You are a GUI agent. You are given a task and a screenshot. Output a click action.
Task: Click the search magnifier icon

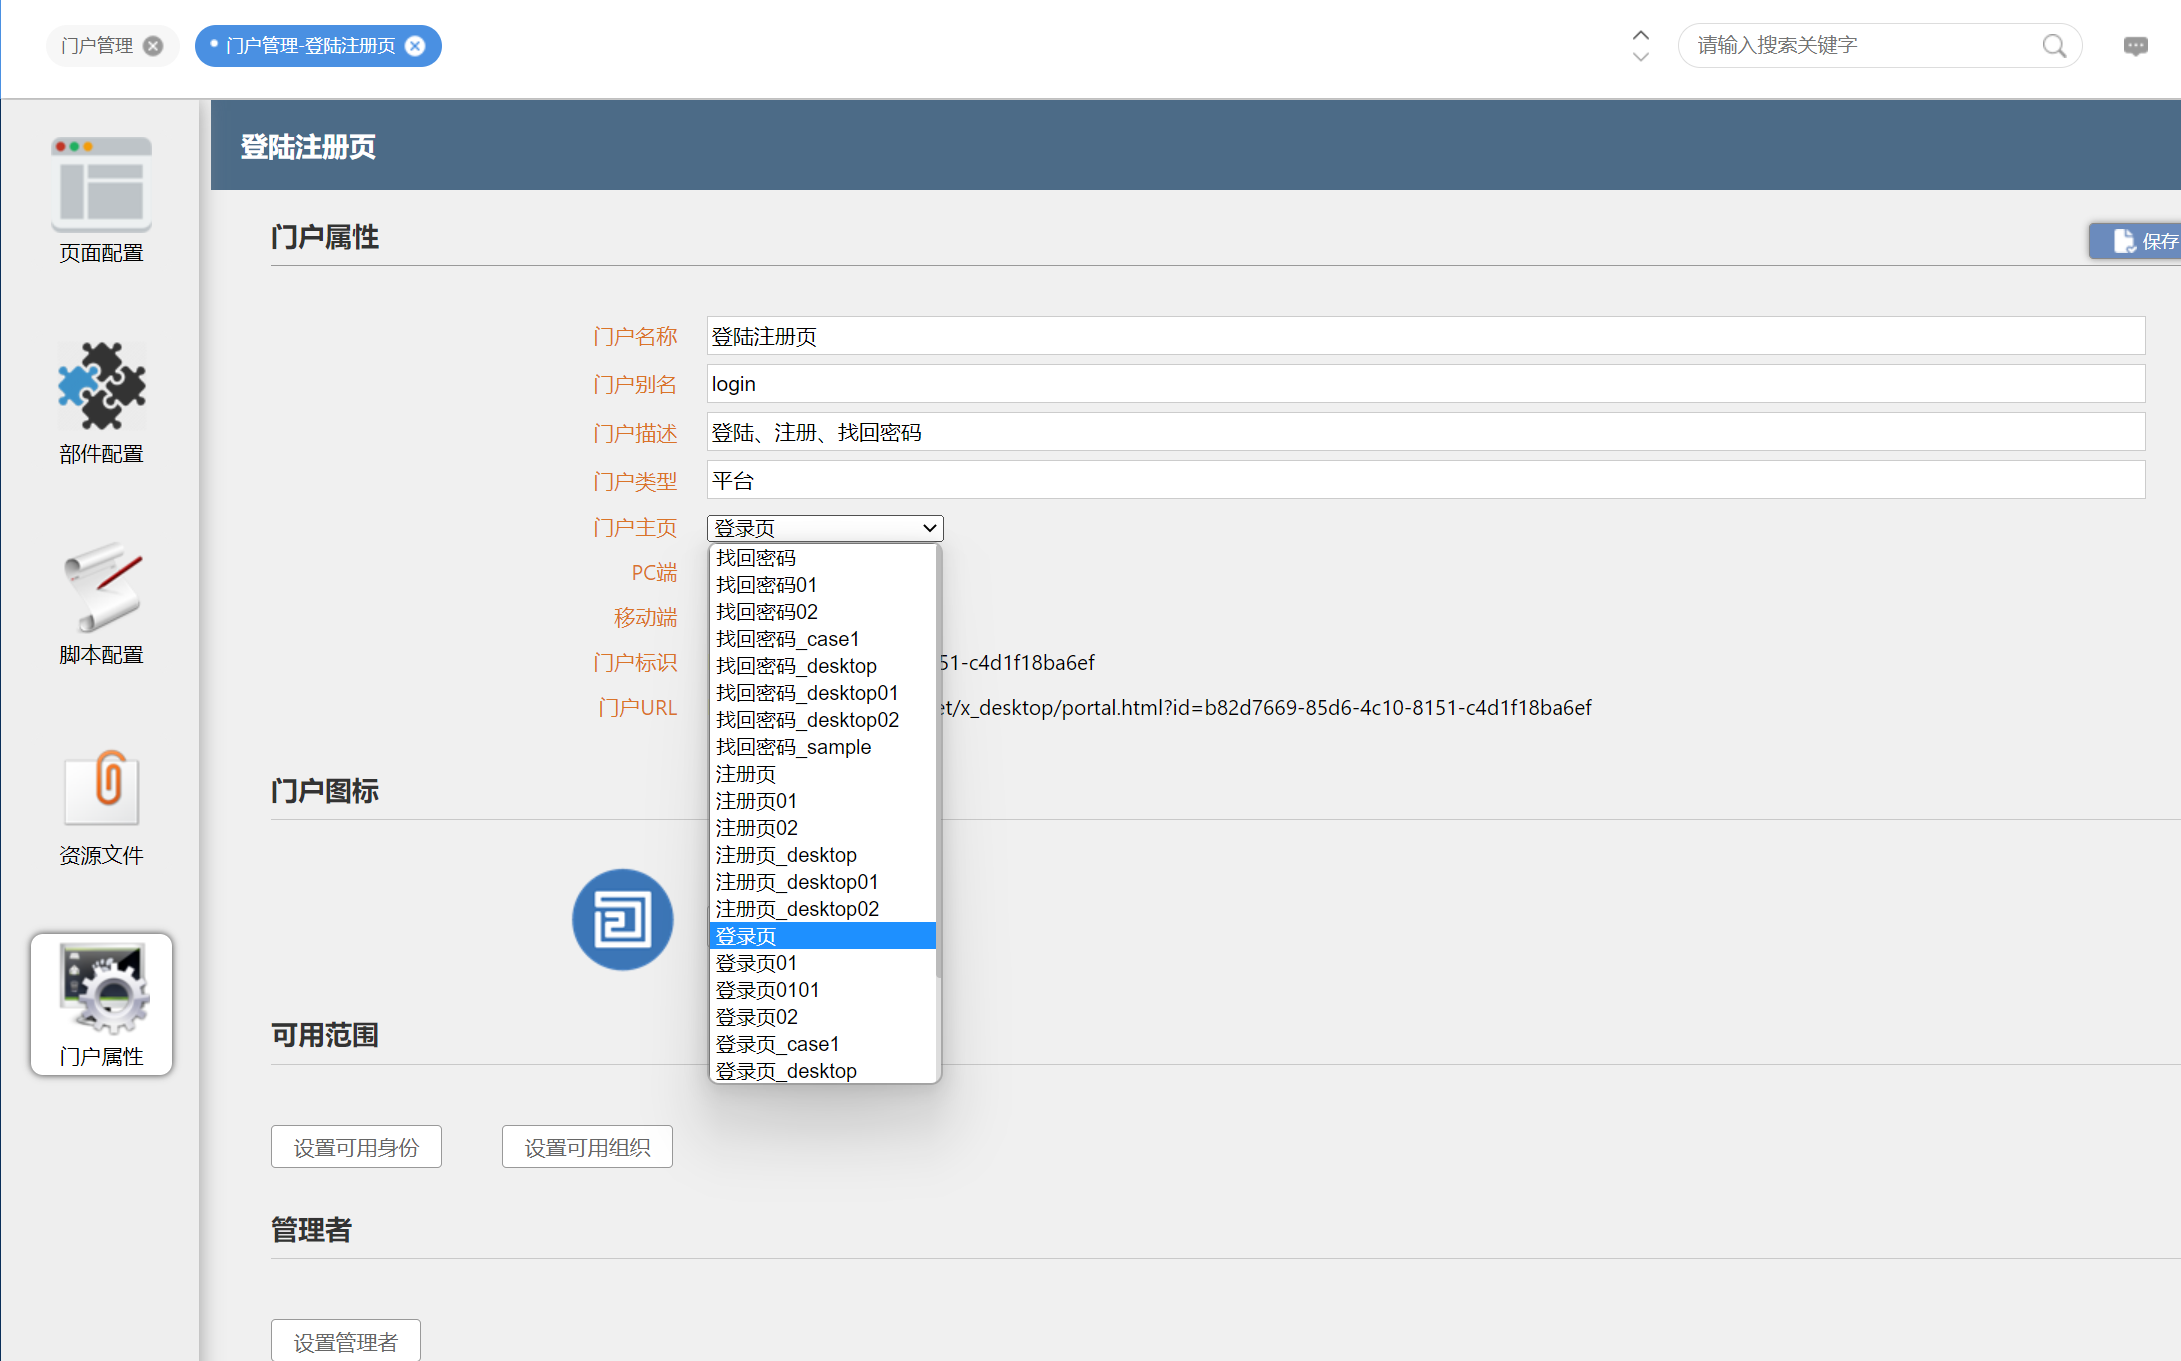2053,46
